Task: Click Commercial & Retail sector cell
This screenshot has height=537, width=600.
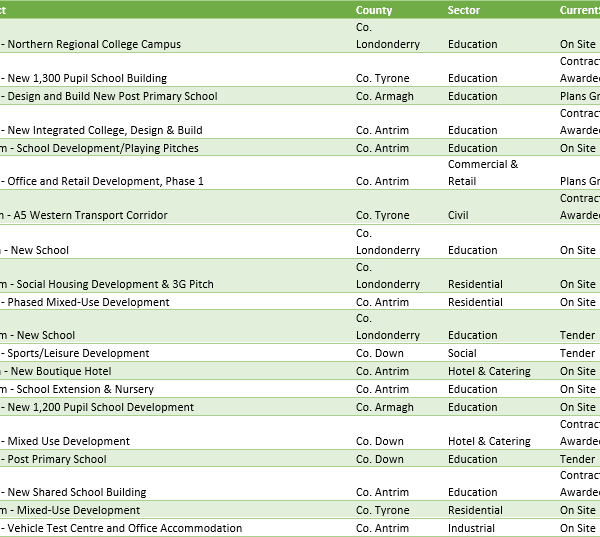Action: [x=483, y=173]
